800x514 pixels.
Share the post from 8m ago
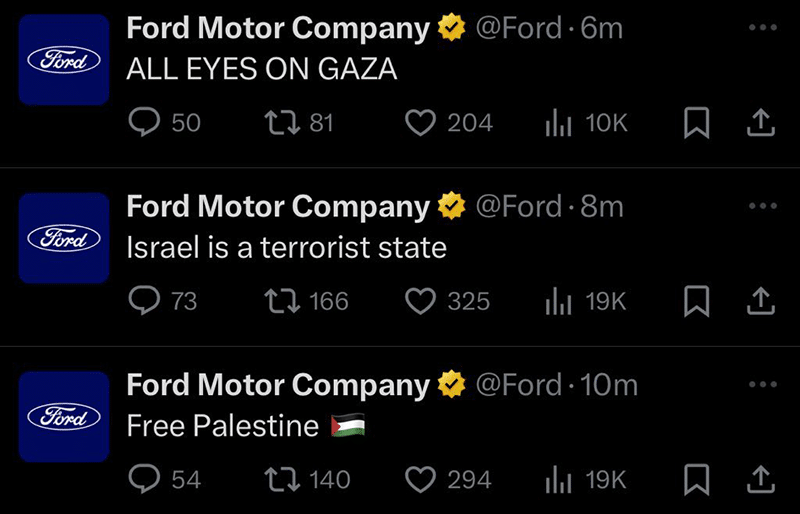click(761, 301)
